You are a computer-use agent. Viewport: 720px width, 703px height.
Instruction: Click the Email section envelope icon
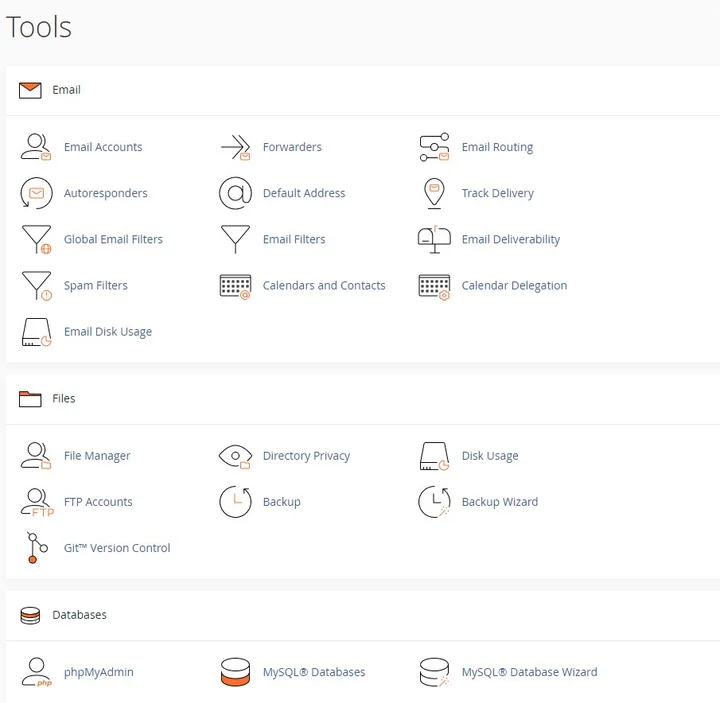30,90
